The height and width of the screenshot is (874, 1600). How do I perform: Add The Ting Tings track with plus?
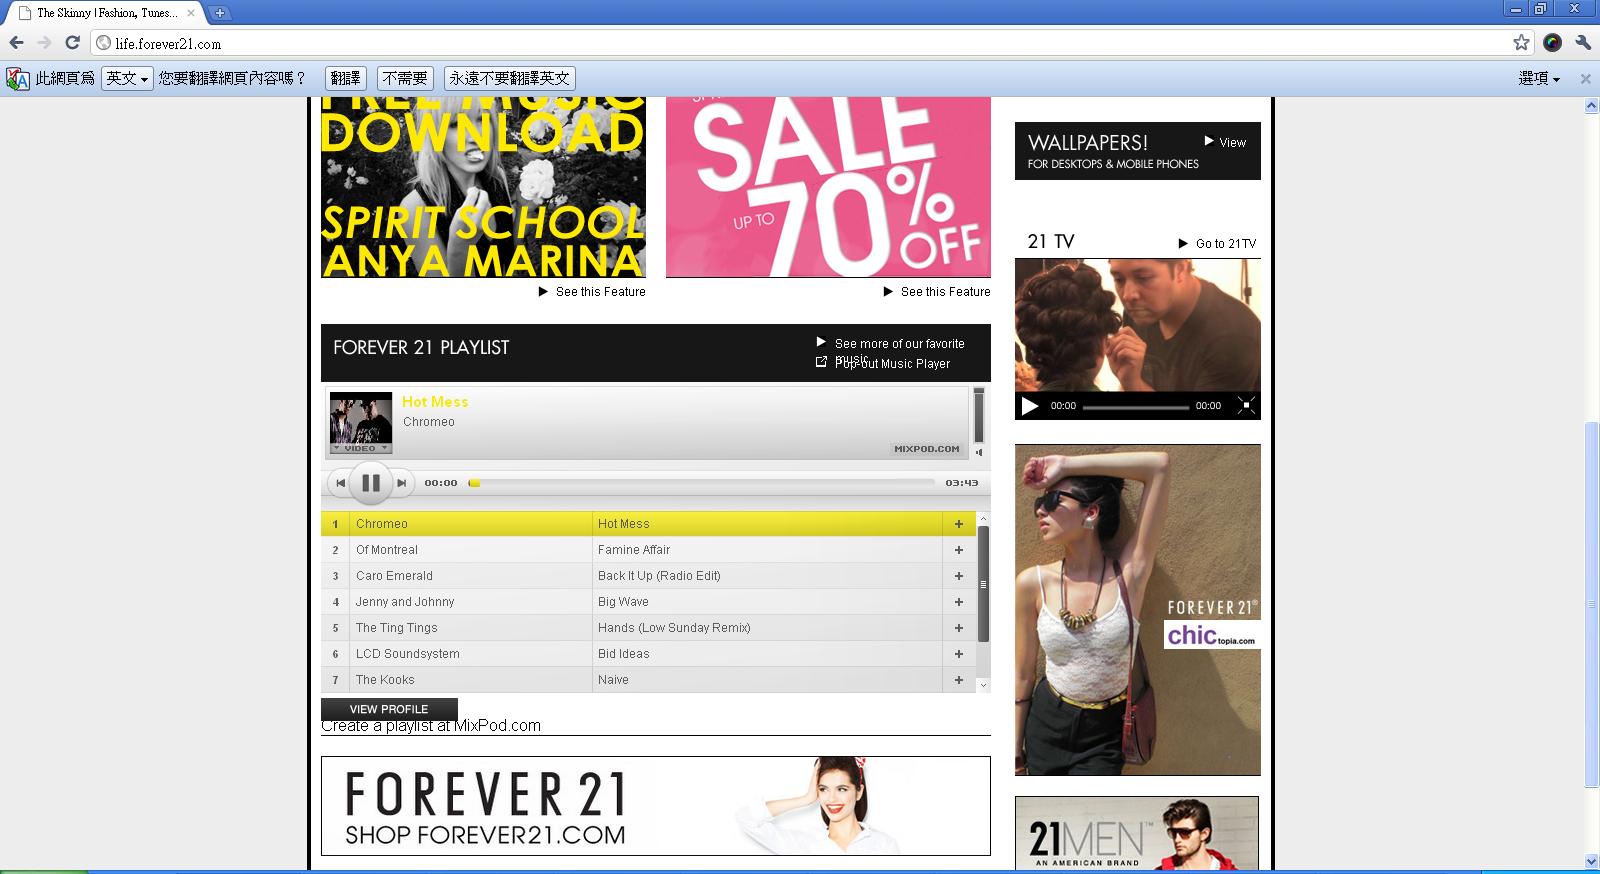point(958,628)
